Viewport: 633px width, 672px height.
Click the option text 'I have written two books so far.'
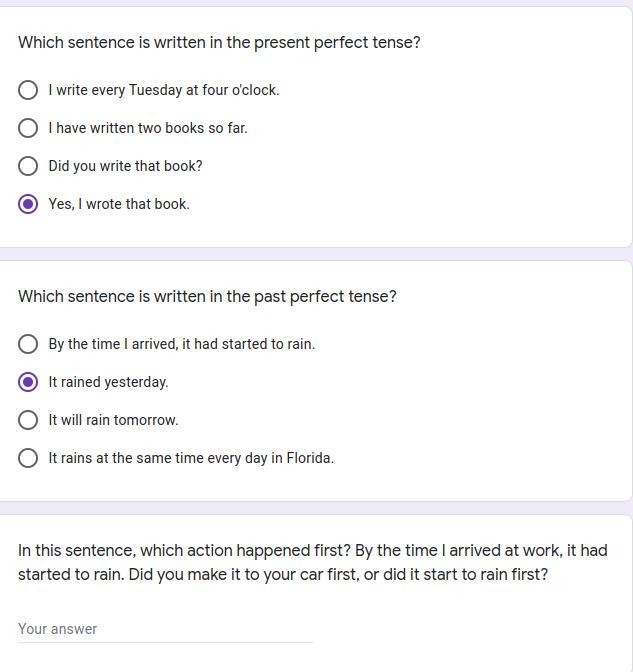[148, 128]
